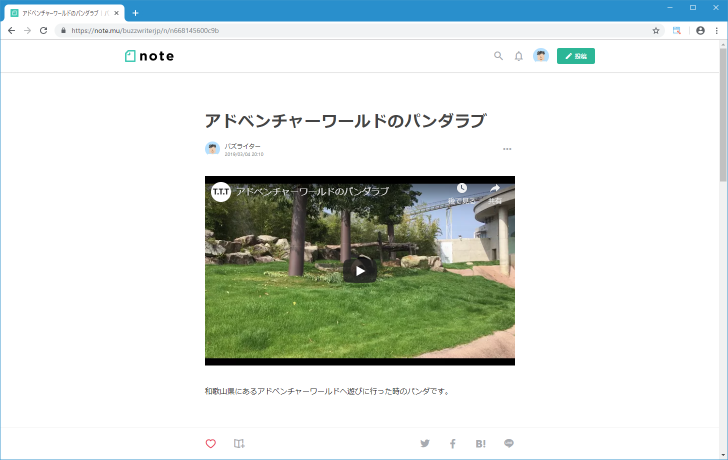Open a new browser tab
The height and width of the screenshot is (460, 728).
[x=135, y=13]
